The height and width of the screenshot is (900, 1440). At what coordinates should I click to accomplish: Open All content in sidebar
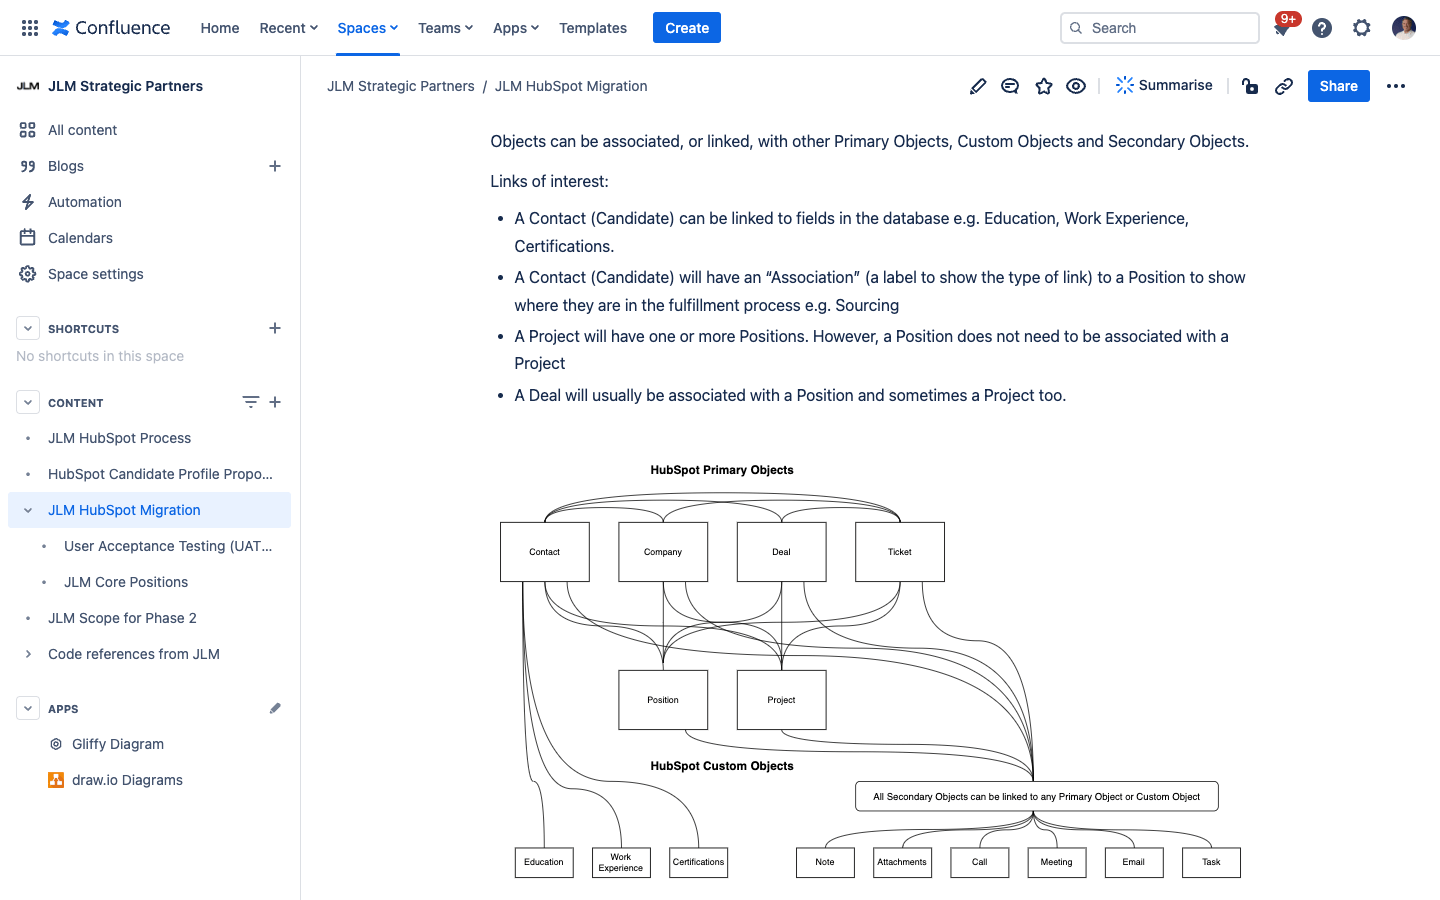point(82,130)
